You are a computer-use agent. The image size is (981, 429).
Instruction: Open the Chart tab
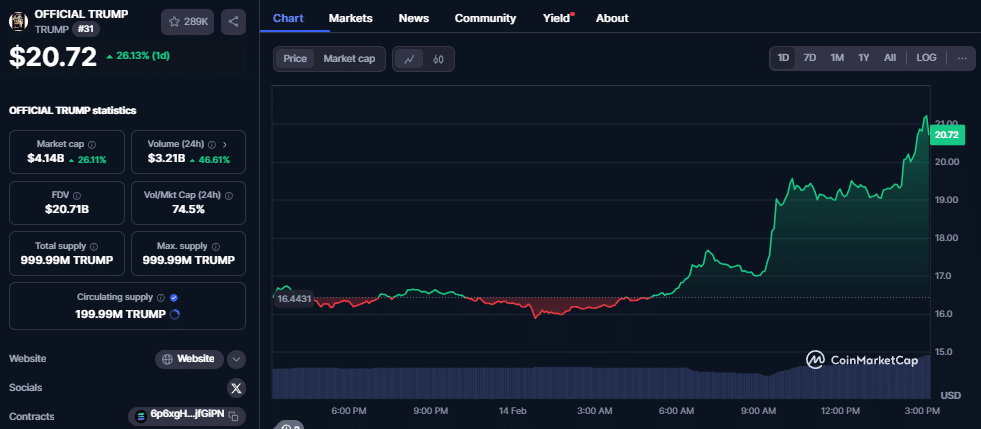pyautogui.click(x=288, y=18)
